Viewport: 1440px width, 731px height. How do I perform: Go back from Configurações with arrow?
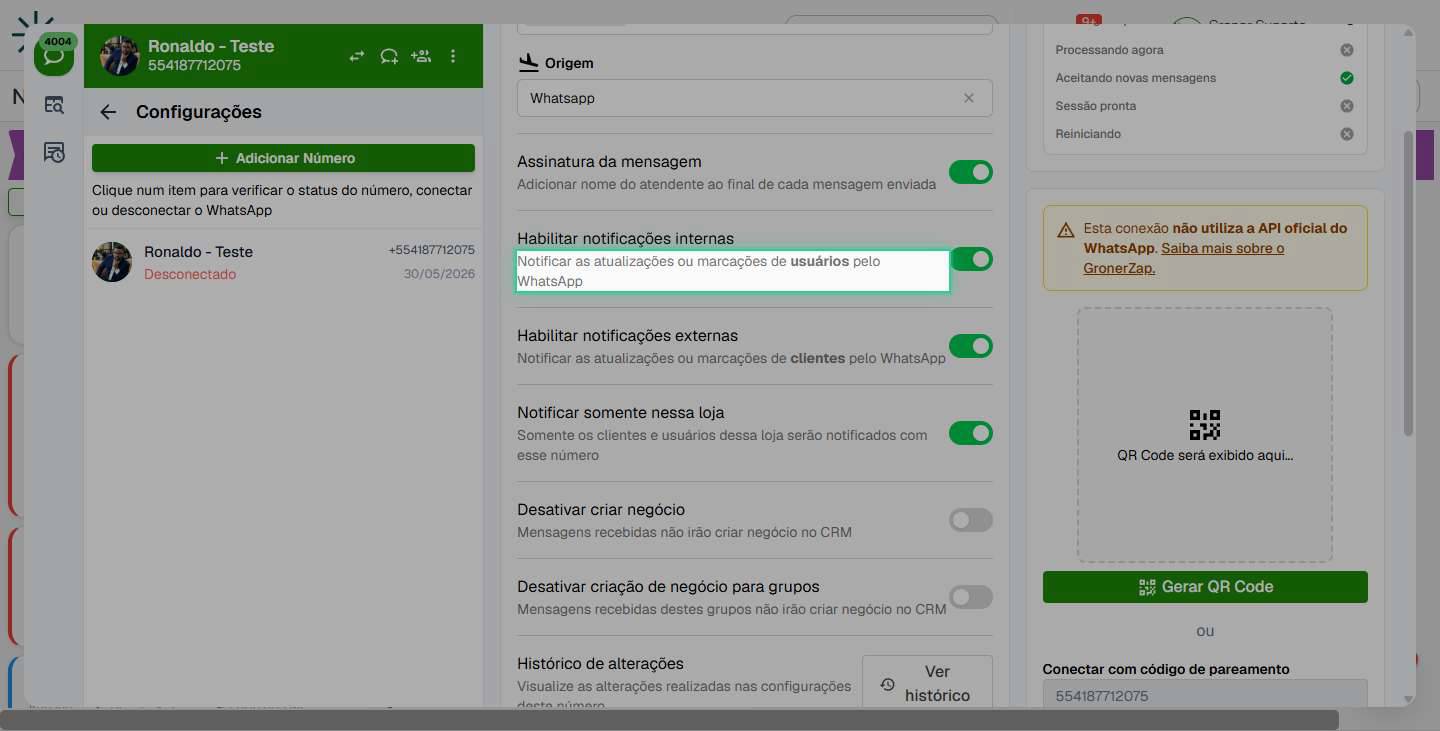[108, 112]
